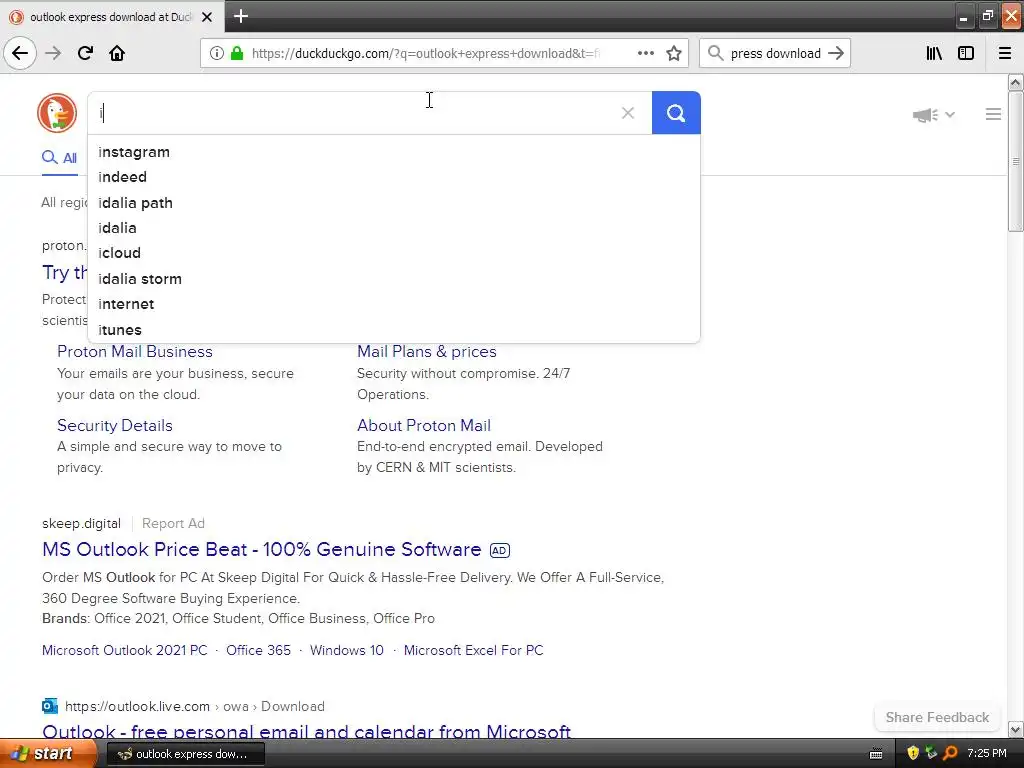Open https://outlook.live.com result URL
This screenshot has height=768, width=1024.
195,707
